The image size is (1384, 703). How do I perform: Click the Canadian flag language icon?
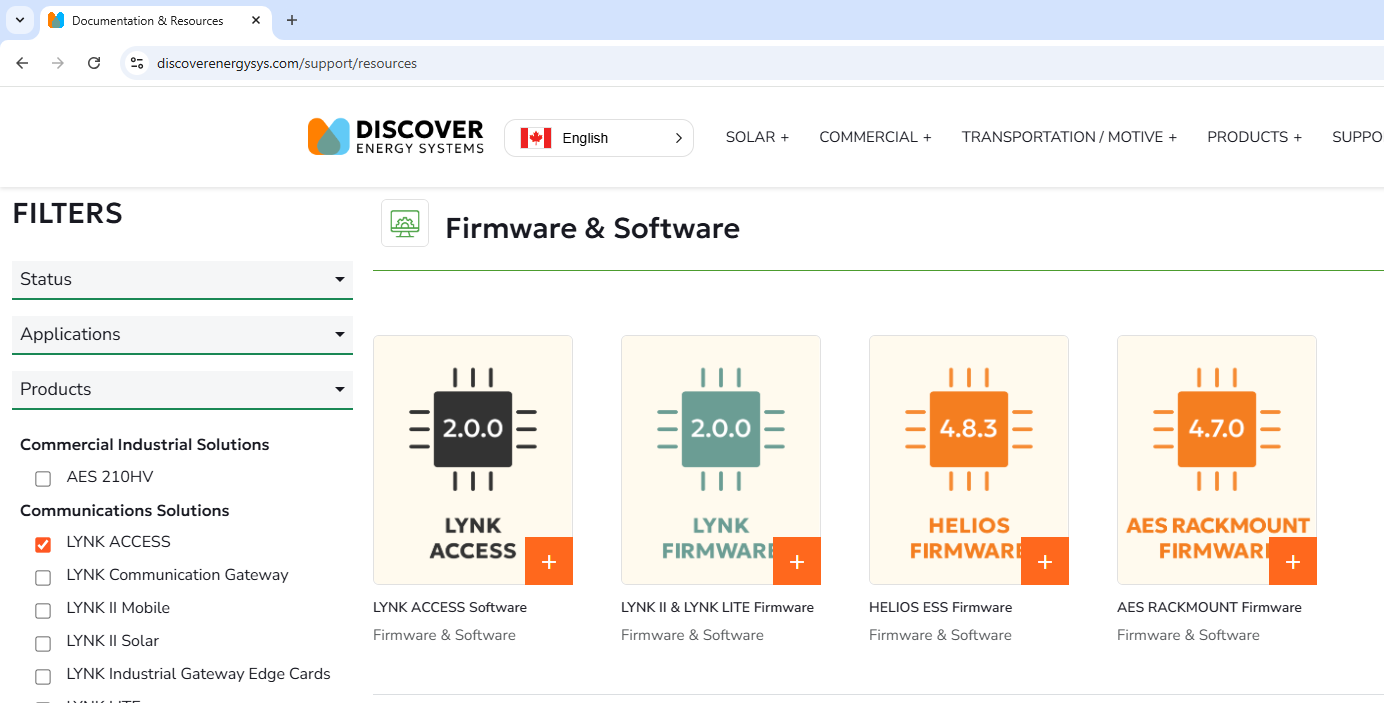(535, 137)
